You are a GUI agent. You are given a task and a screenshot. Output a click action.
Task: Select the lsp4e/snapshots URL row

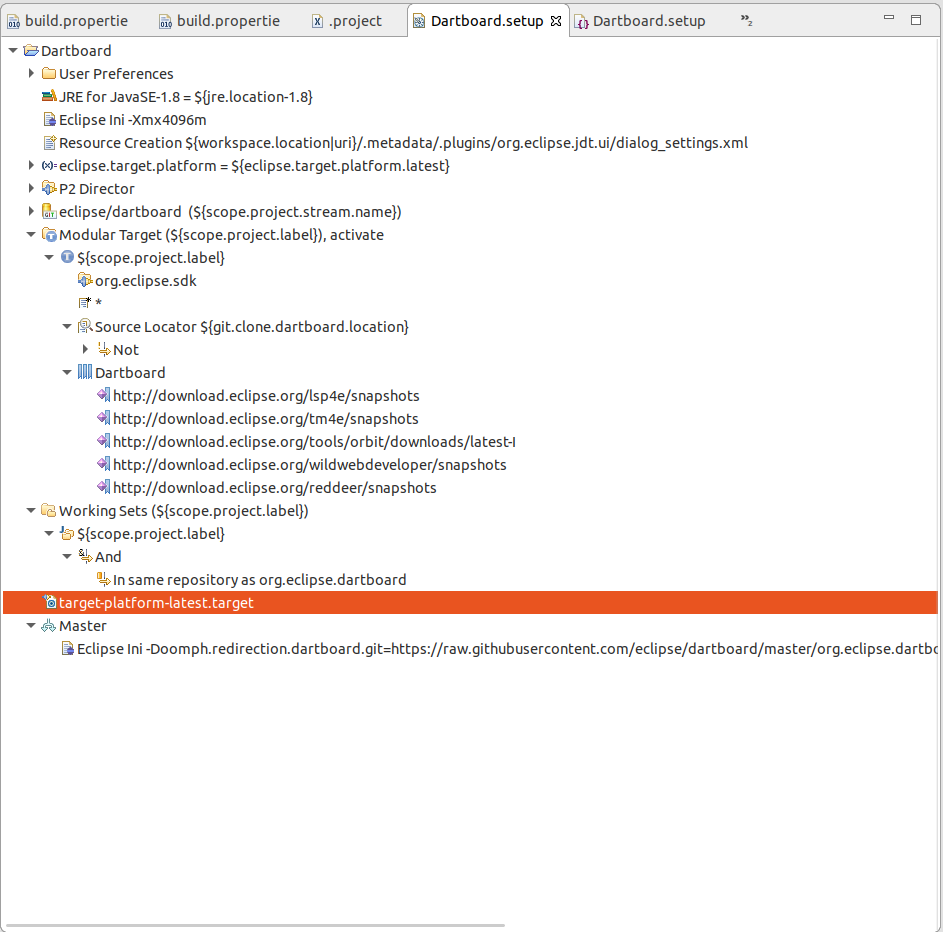click(x=266, y=396)
